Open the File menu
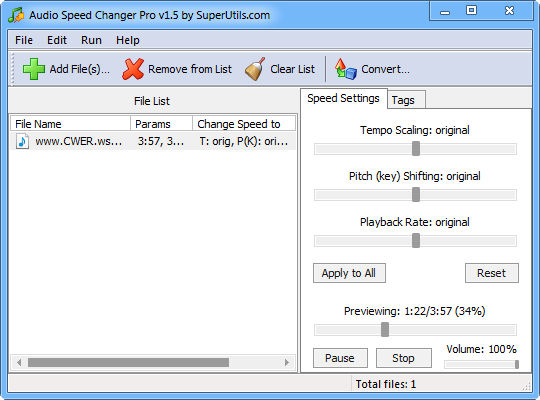Image resolution: width=540 pixels, height=400 pixels. click(24, 40)
